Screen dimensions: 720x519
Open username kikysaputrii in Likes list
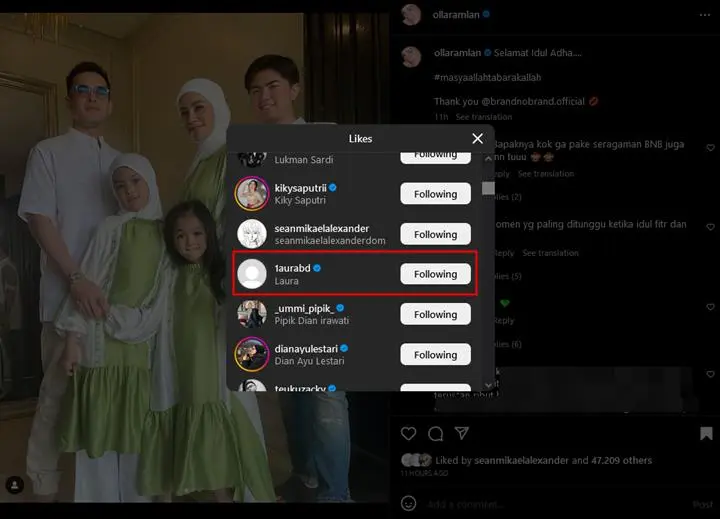301,188
